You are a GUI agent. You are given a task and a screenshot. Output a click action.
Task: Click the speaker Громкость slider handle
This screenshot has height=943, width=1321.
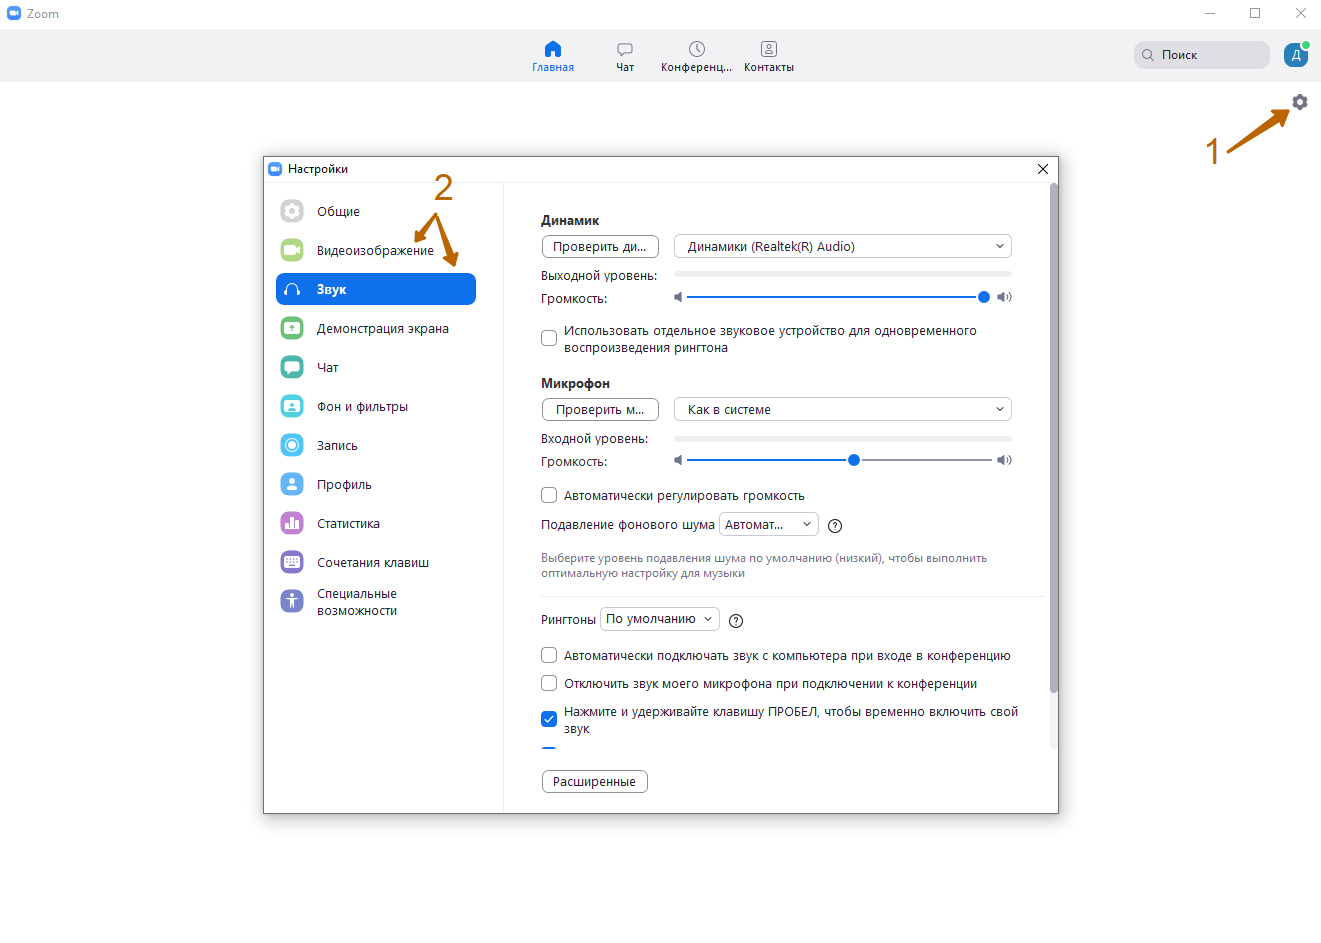click(984, 297)
